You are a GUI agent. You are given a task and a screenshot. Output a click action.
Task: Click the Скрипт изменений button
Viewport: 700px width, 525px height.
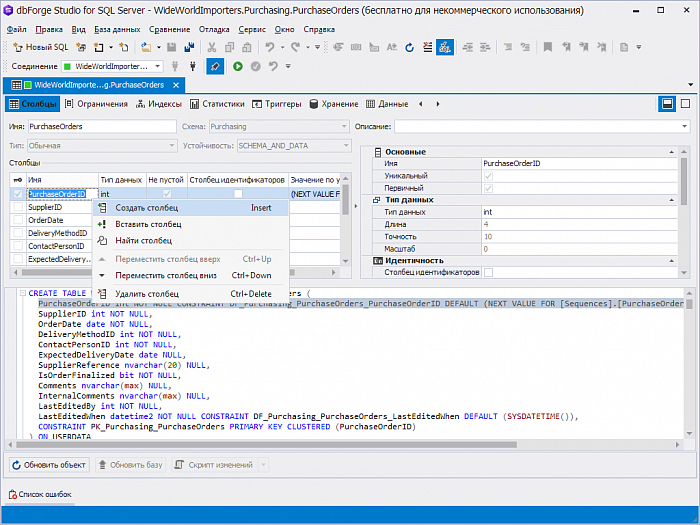pyautogui.click(x=216, y=465)
